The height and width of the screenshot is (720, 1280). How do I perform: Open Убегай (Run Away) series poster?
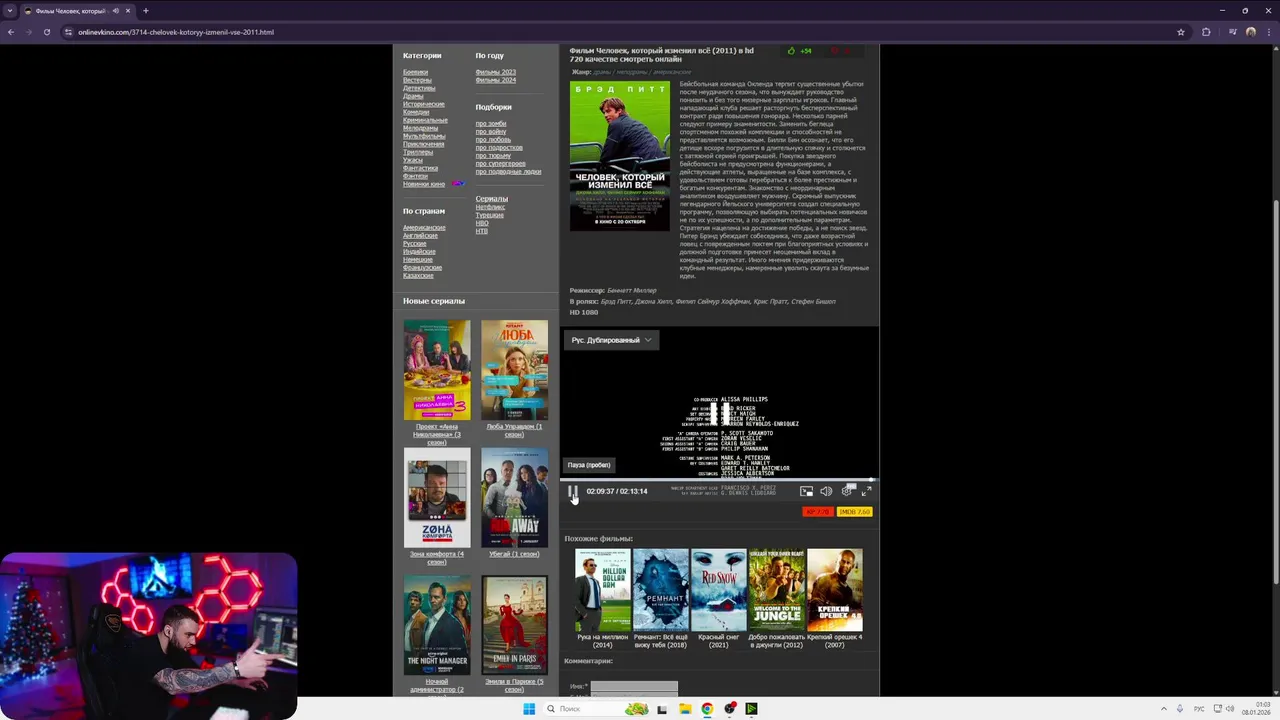[x=514, y=497]
